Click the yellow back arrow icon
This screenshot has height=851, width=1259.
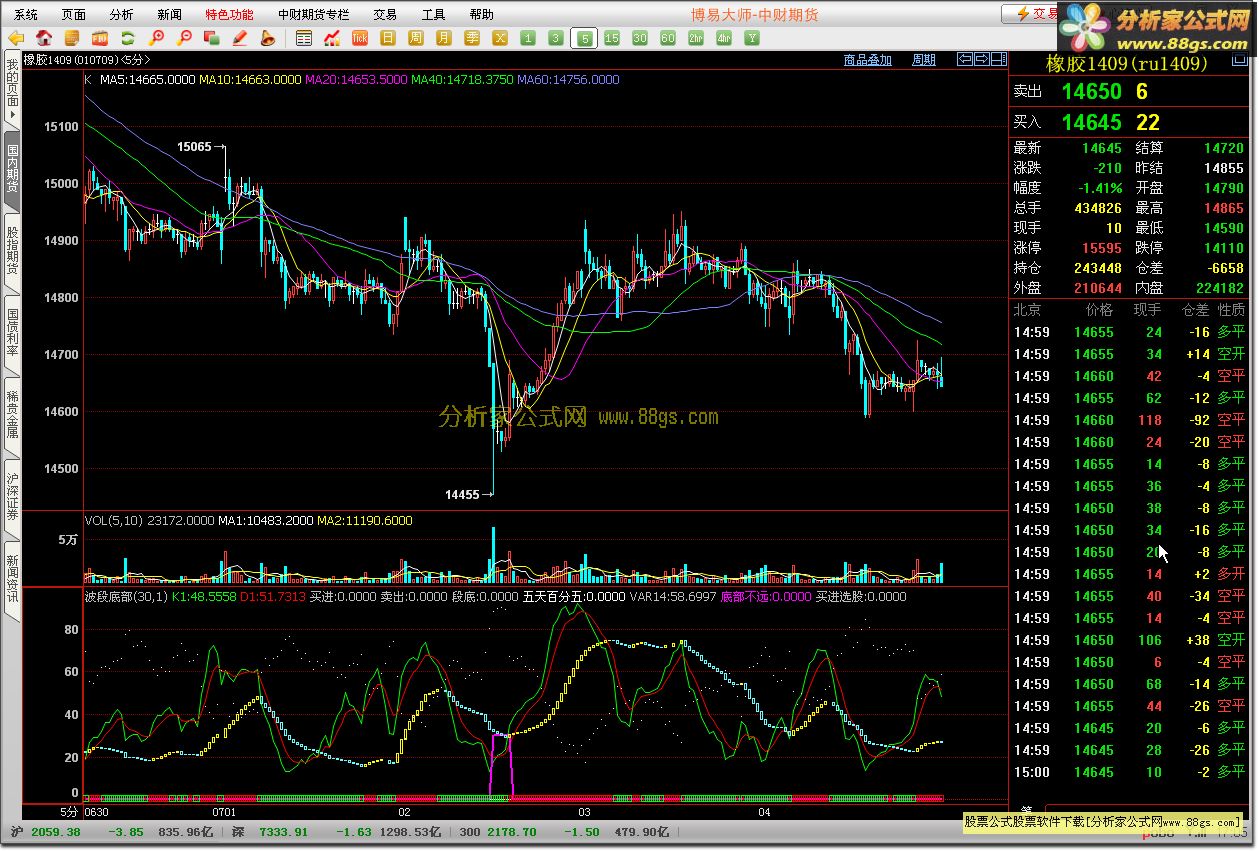pyautogui.click(x=15, y=38)
